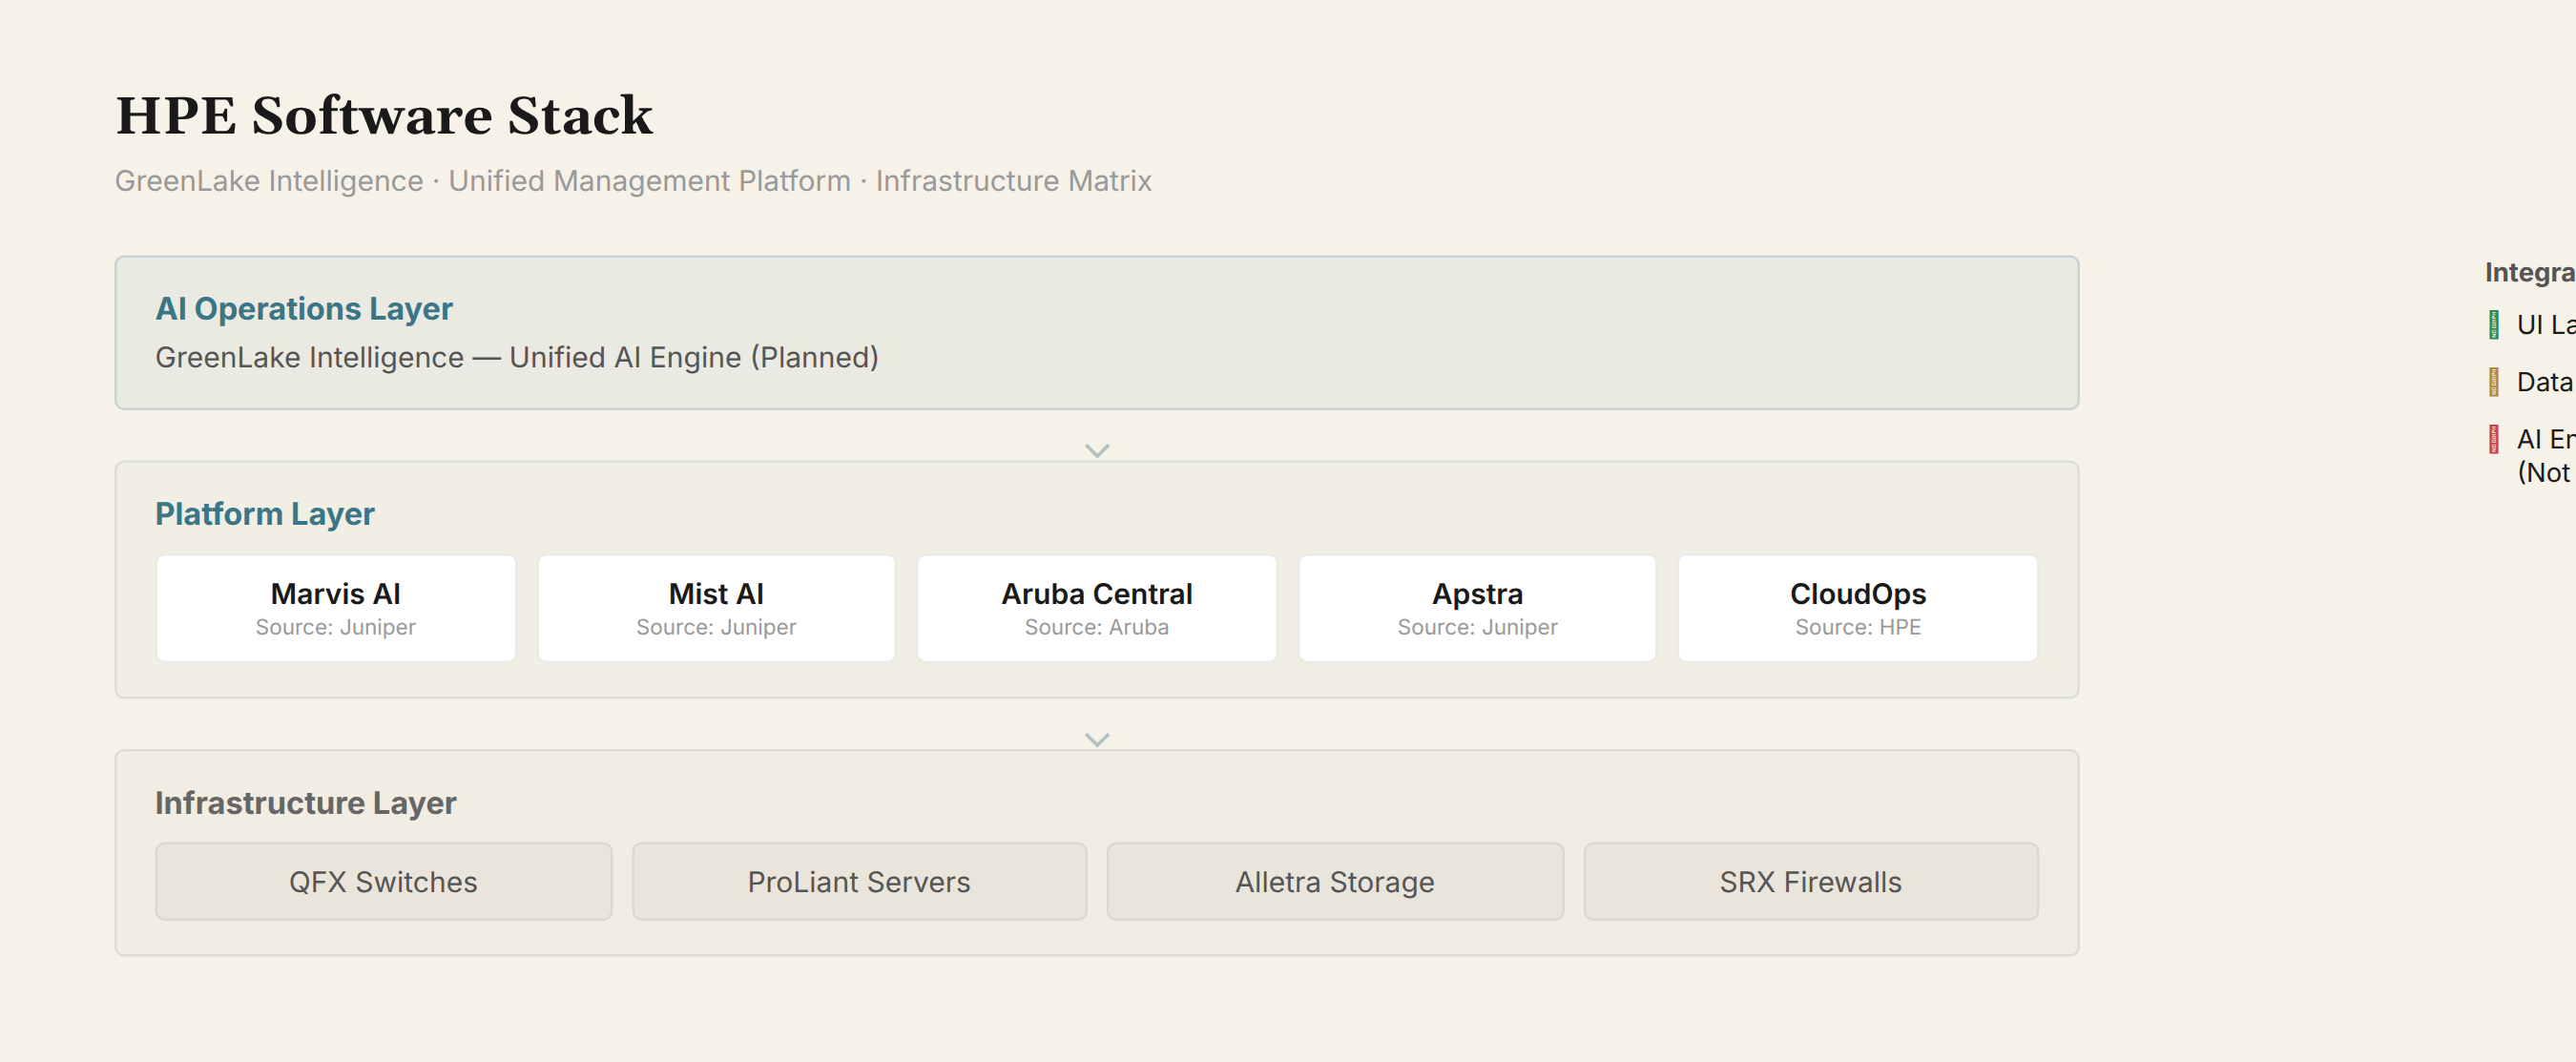
Task: Click chevron between AI Operations and Platform layers
Action: tap(1097, 451)
